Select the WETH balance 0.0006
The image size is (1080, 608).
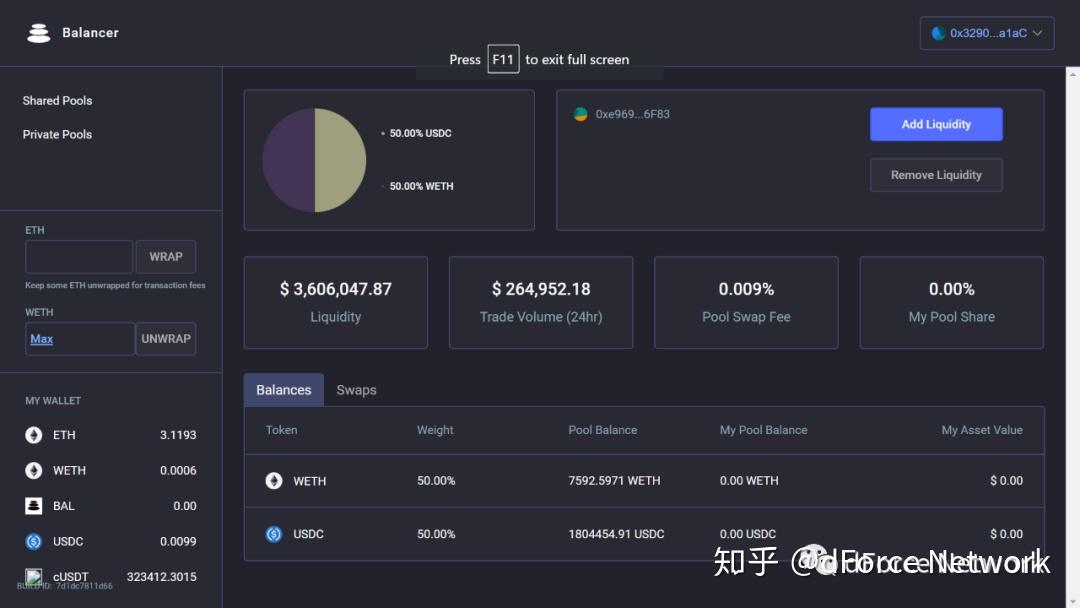coord(178,470)
